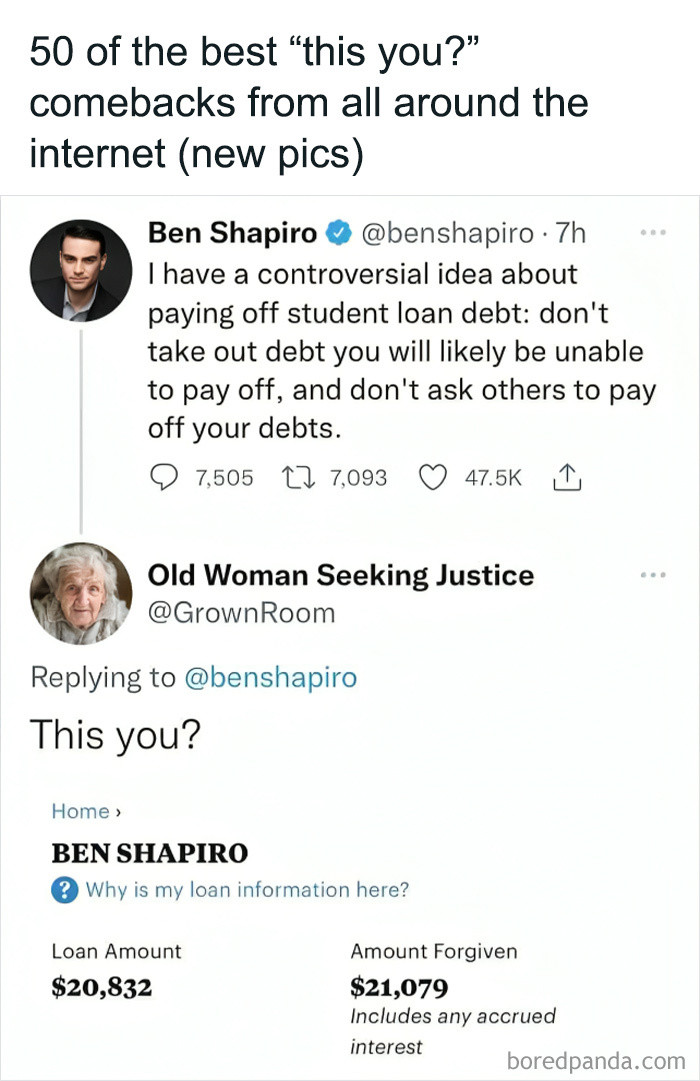Click the @GrownRoom handle
Image resolution: width=700 pixels, height=1081 pixels.
tap(241, 613)
